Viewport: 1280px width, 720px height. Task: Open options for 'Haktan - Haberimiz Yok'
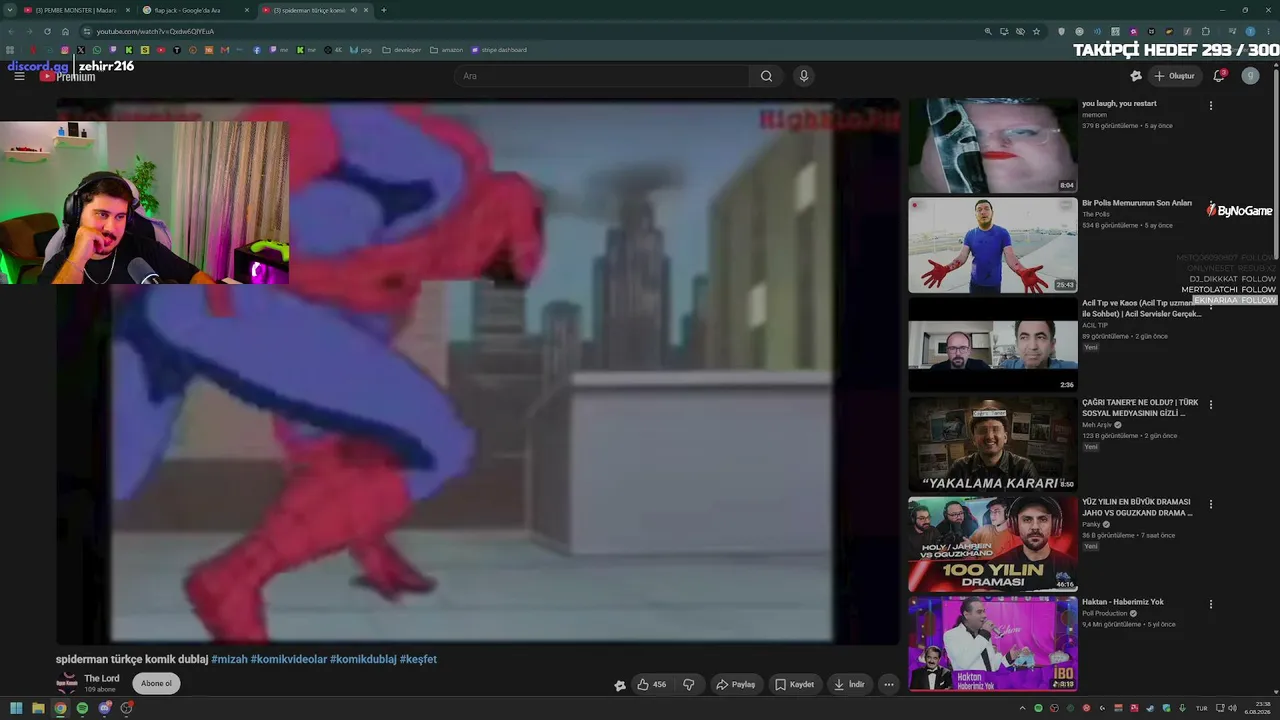click(x=1211, y=604)
